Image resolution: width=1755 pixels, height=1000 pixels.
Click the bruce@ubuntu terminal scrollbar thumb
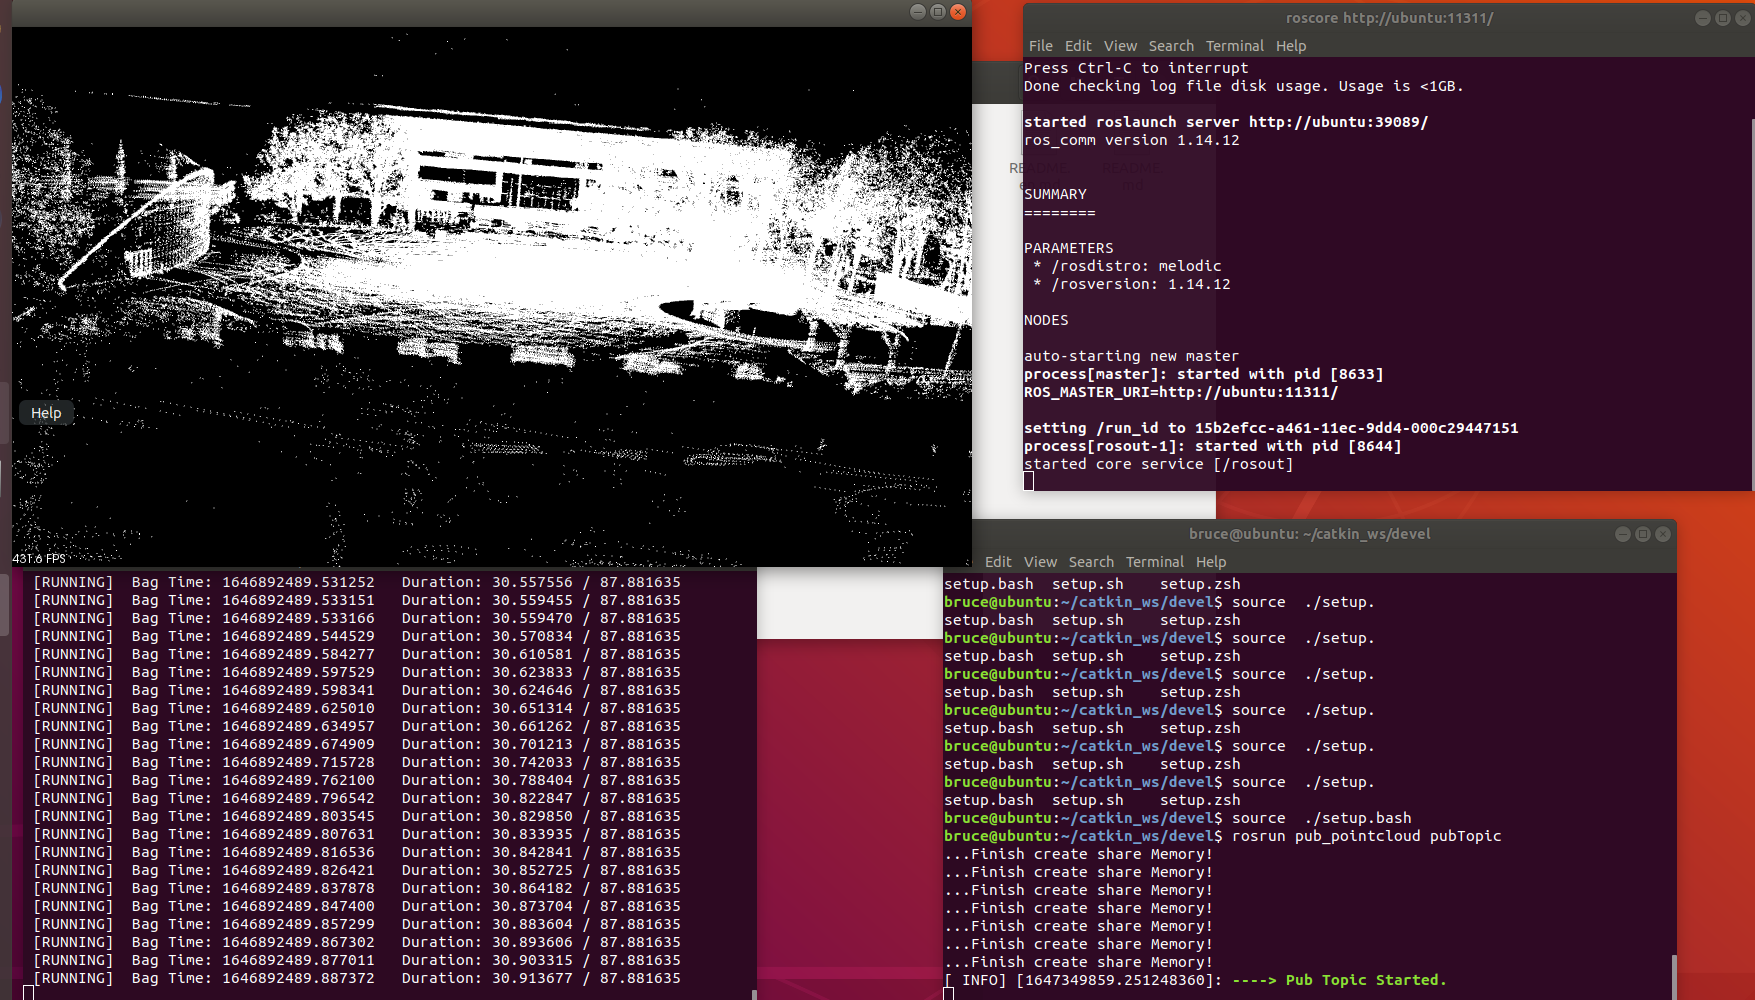click(1674, 977)
